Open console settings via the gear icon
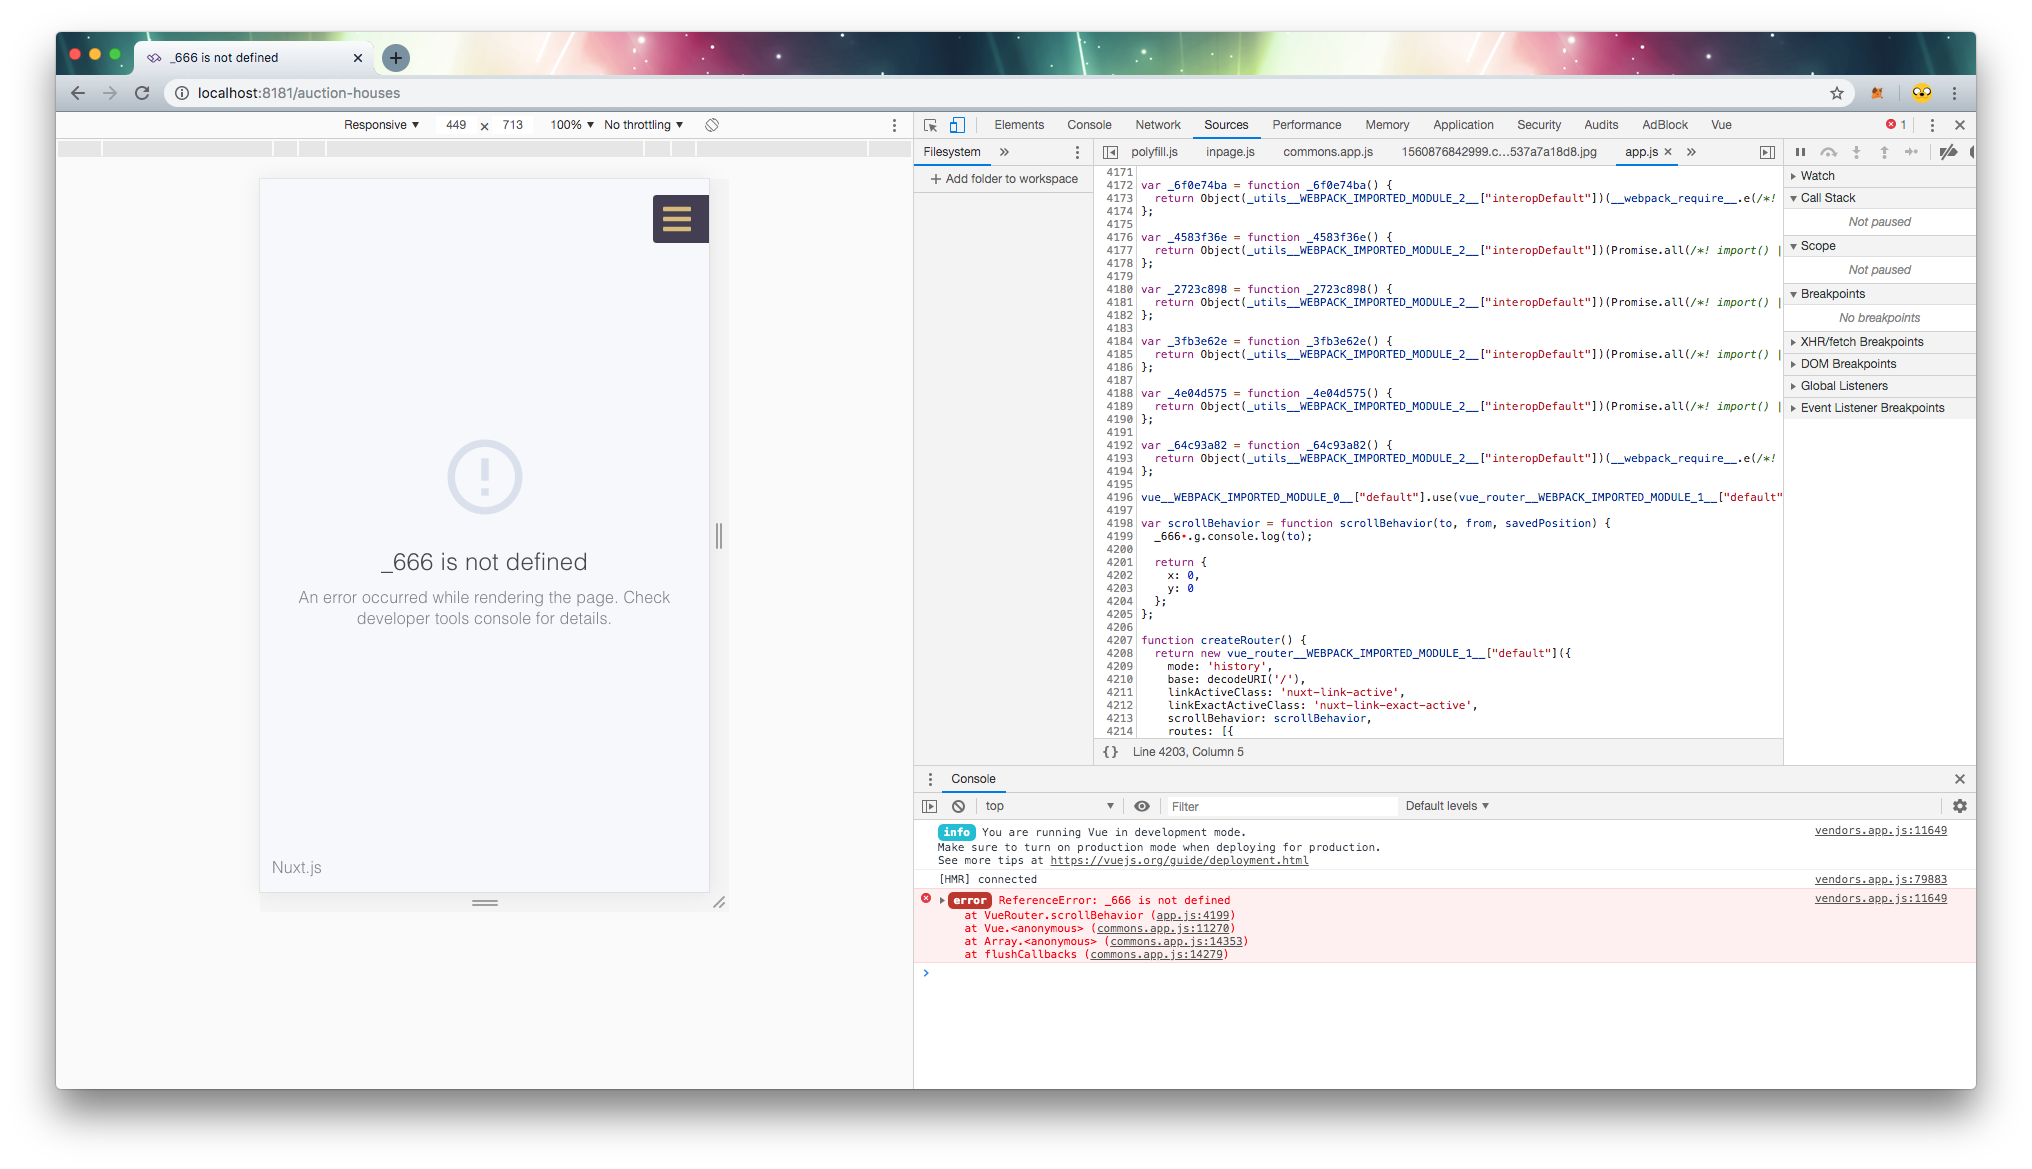The height and width of the screenshot is (1169, 2032). pyautogui.click(x=1959, y=806)
